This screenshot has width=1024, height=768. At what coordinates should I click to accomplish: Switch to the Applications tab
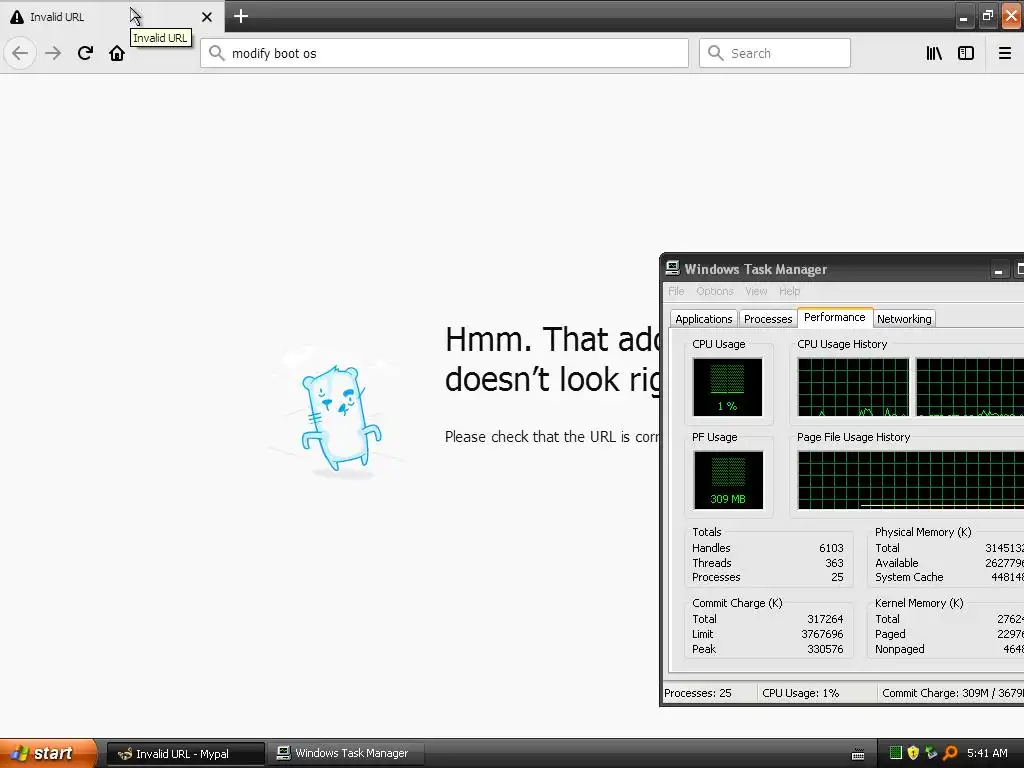(703, 319)
